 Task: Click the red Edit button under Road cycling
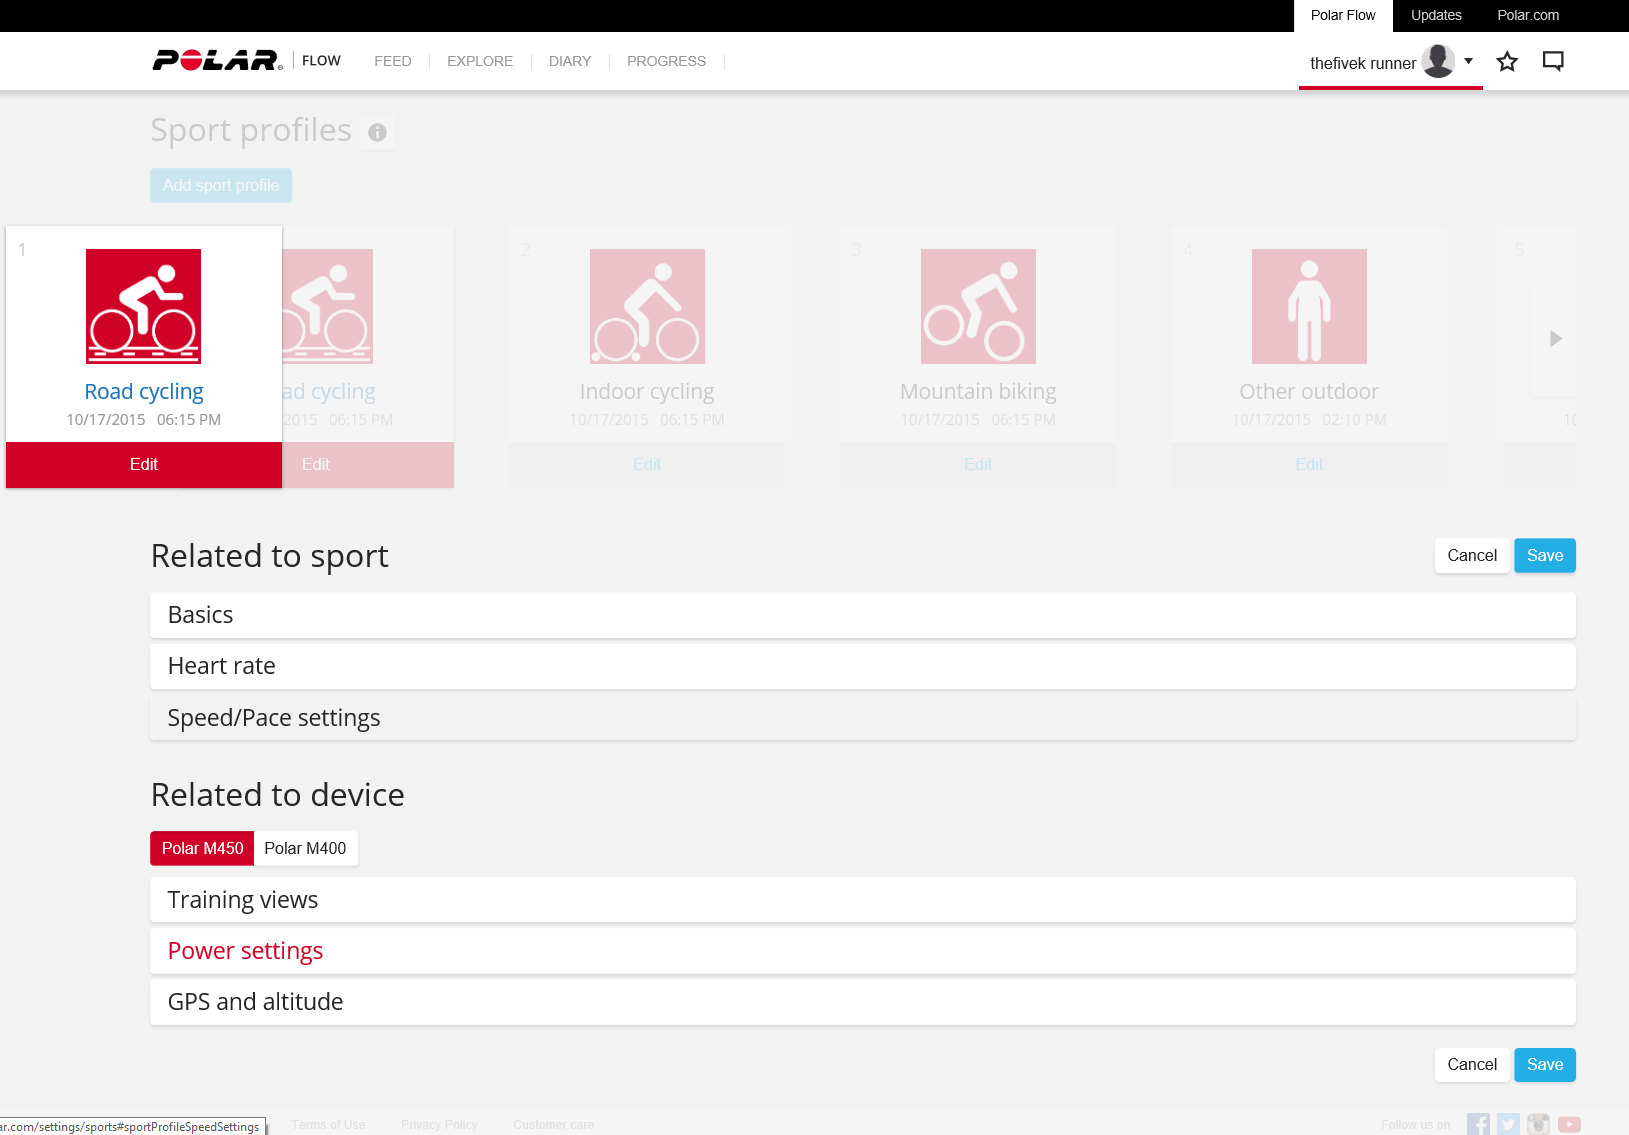pyautogui.click(x=144, y=465)
